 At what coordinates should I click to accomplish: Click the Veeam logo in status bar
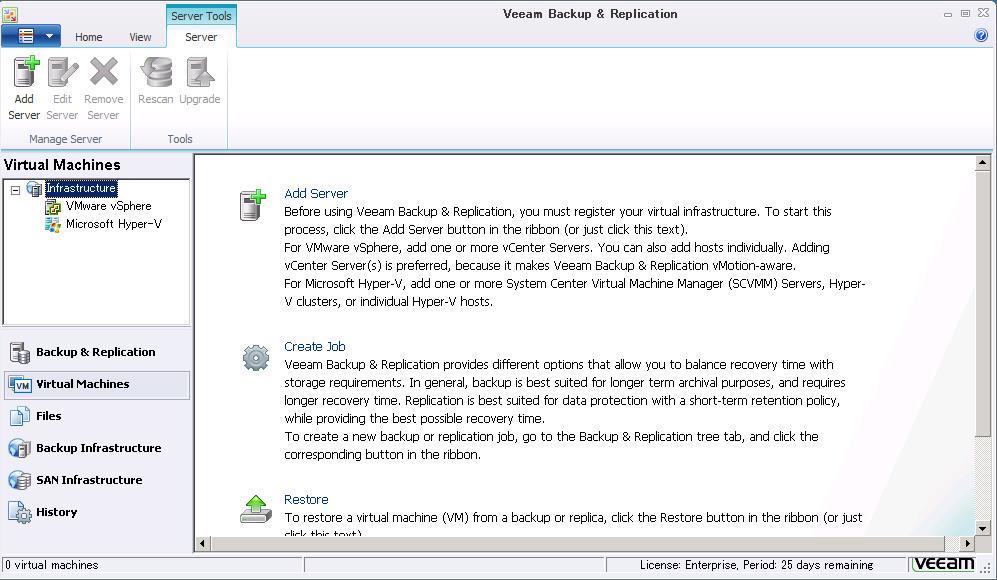pyautogui.click(x=944, y=564)
